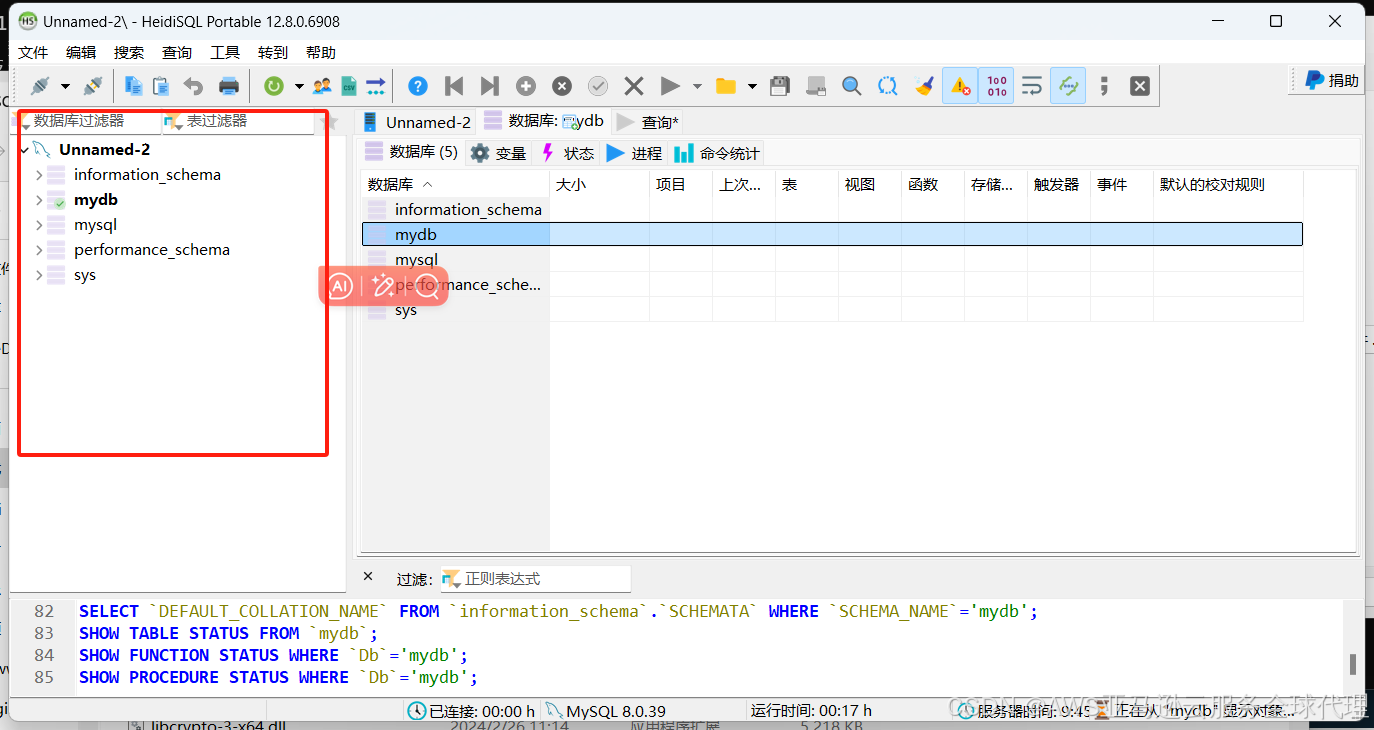Load an SQL file with the folder icon
The height and width of the screenshot is (730, 1374).
click(x=726, y=86)
